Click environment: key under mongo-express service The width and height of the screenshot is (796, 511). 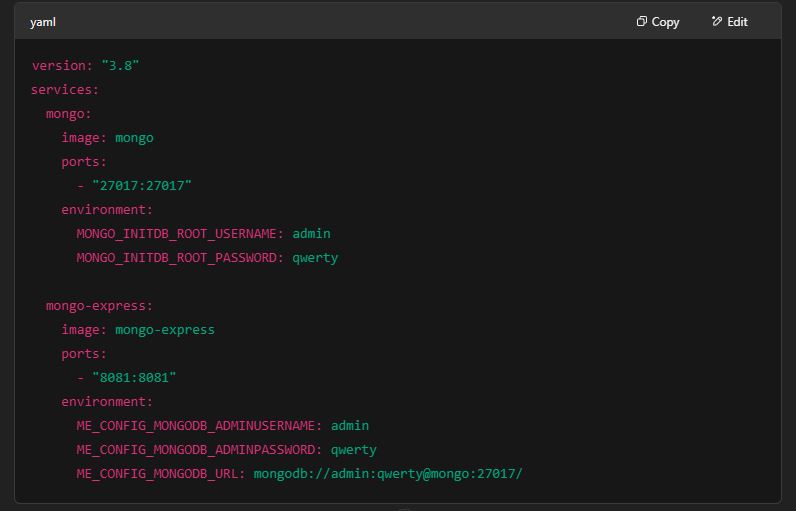click(x=107, y=402)
